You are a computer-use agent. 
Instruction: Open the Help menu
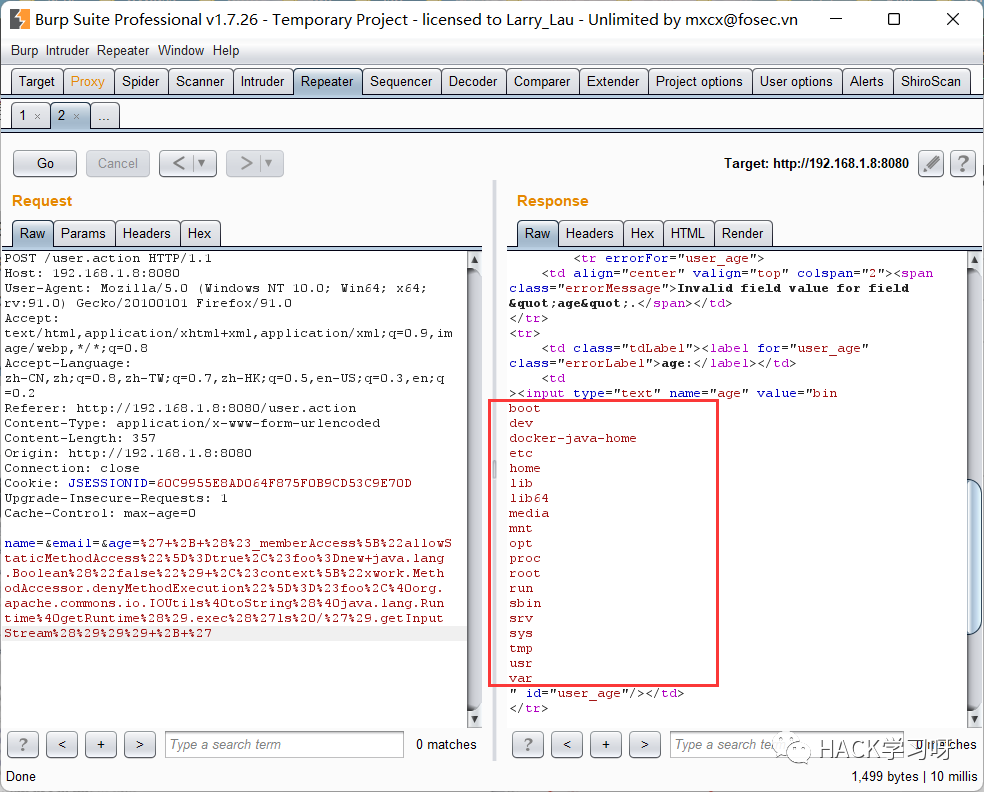click(226, 50)
